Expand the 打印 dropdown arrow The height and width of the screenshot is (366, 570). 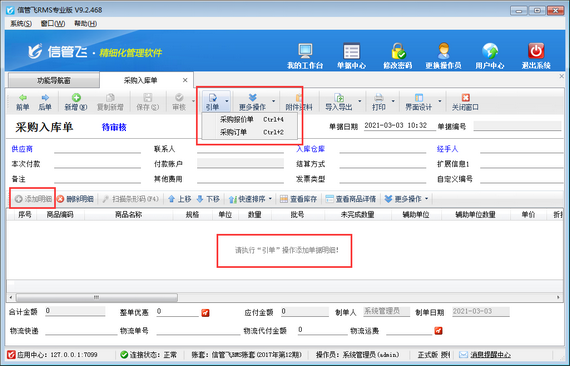(393, 101)
